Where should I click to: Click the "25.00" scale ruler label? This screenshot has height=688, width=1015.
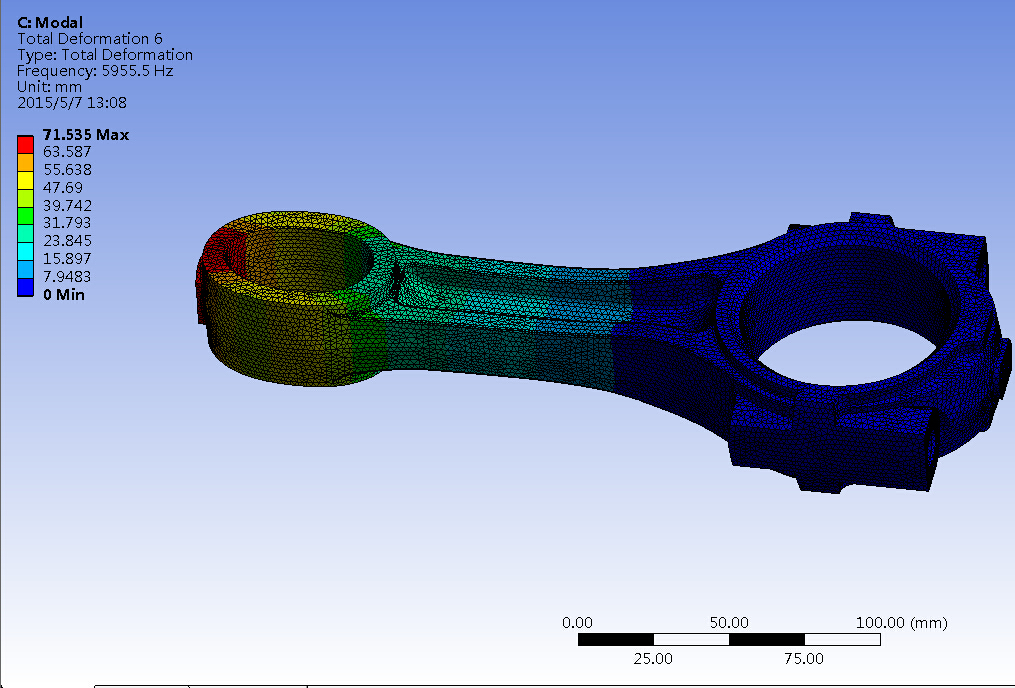click(653, 659)
